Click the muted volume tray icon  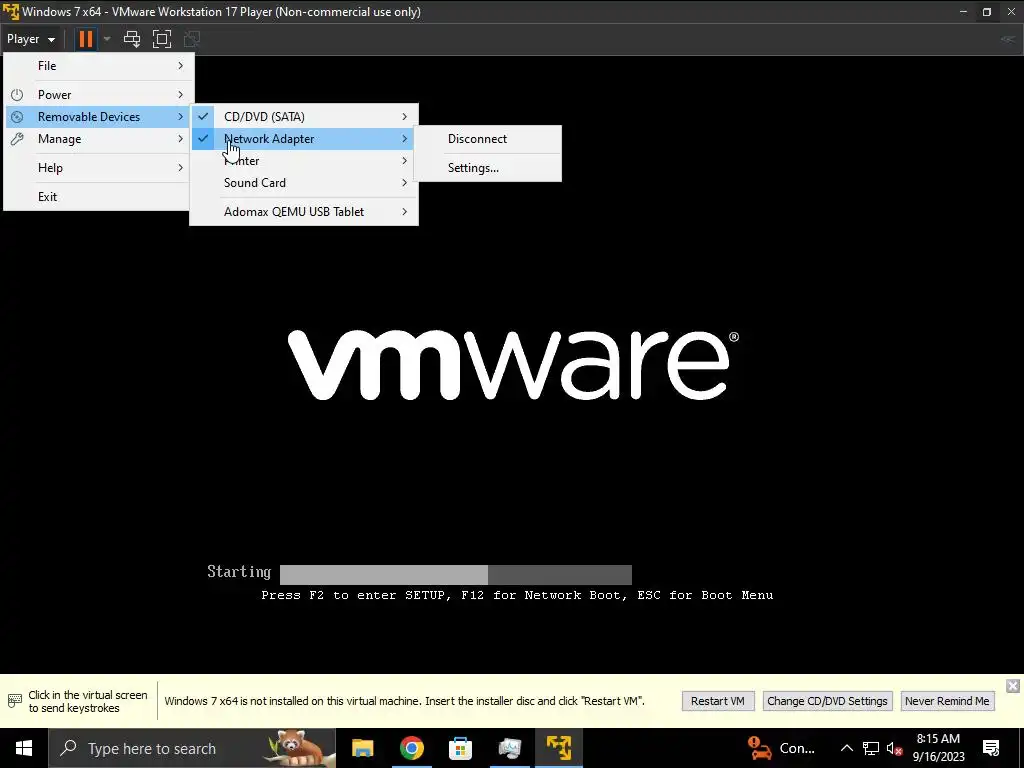[895, 748]
